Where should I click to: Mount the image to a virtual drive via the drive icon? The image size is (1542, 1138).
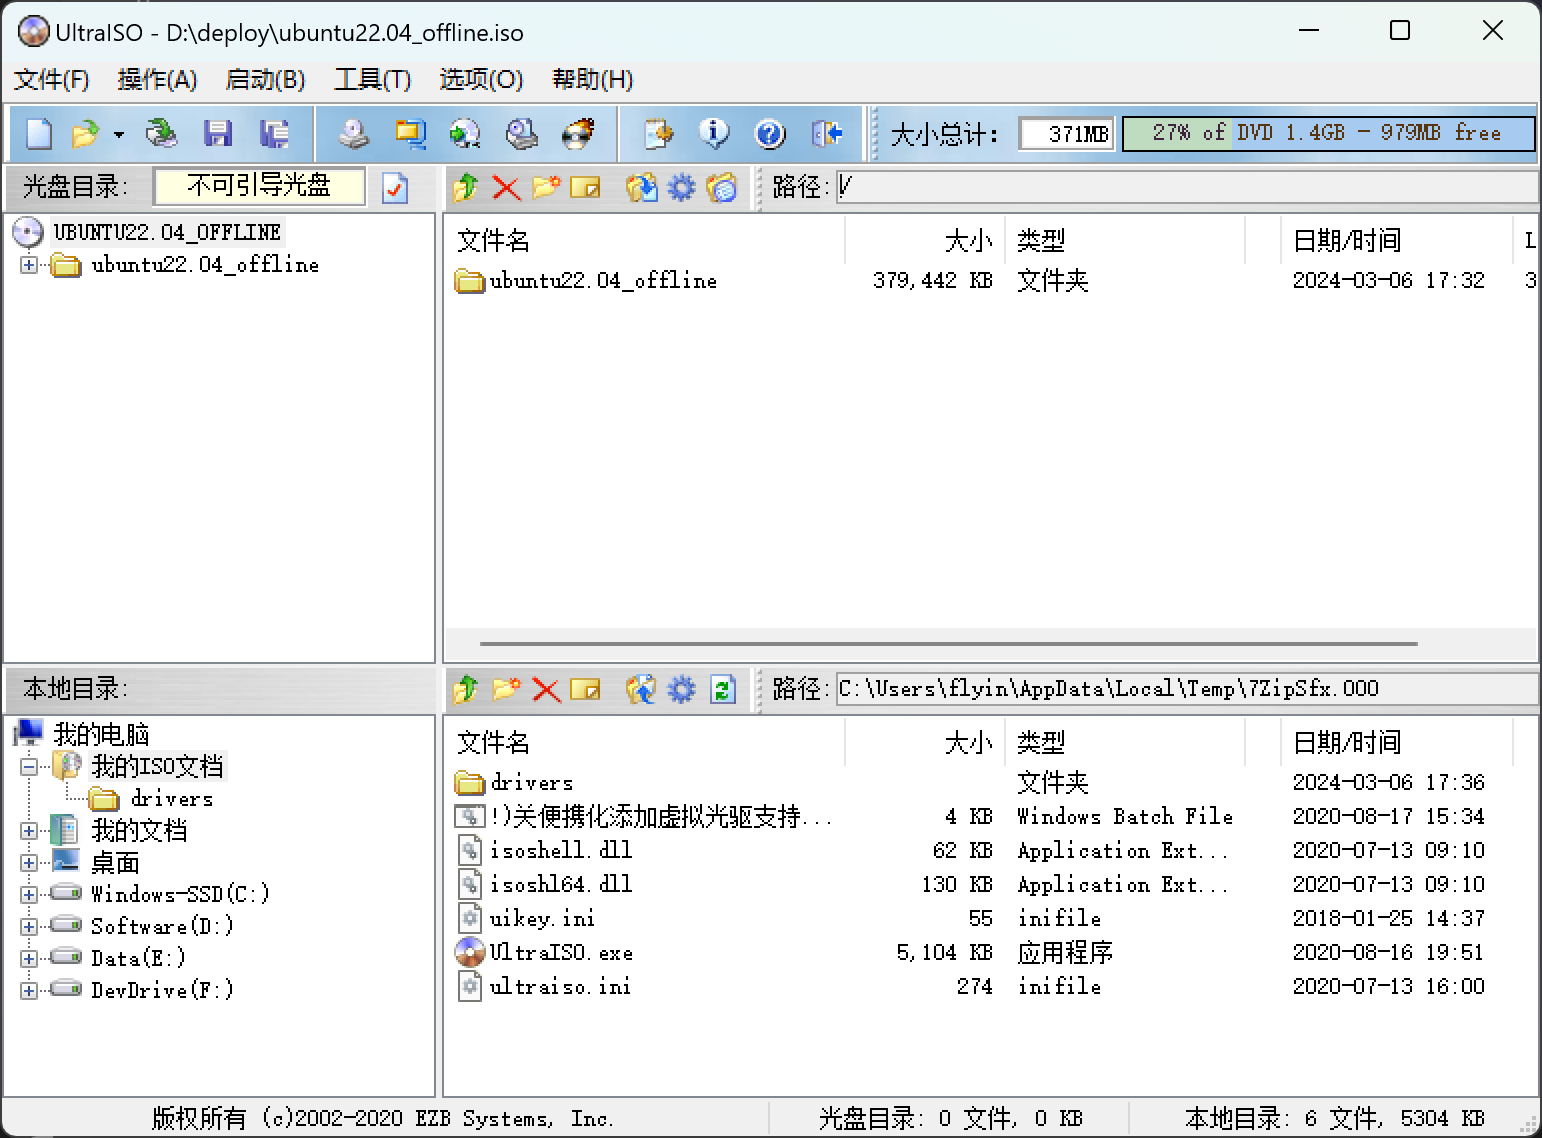click(x=521, y=133)
